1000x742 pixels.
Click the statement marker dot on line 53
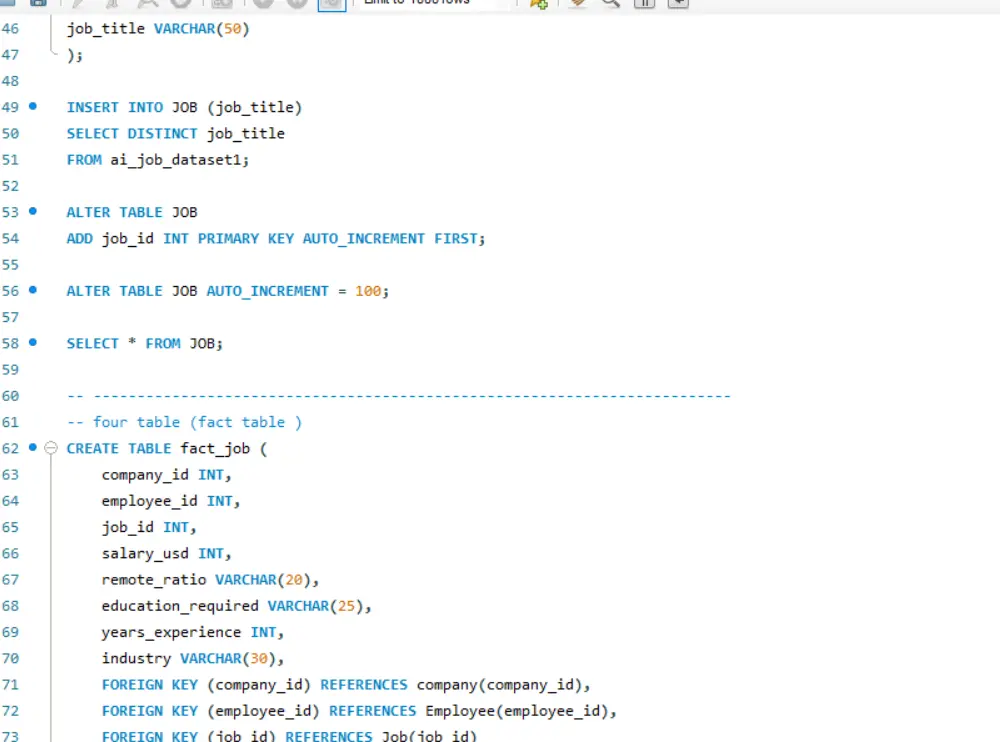(33, 211)
